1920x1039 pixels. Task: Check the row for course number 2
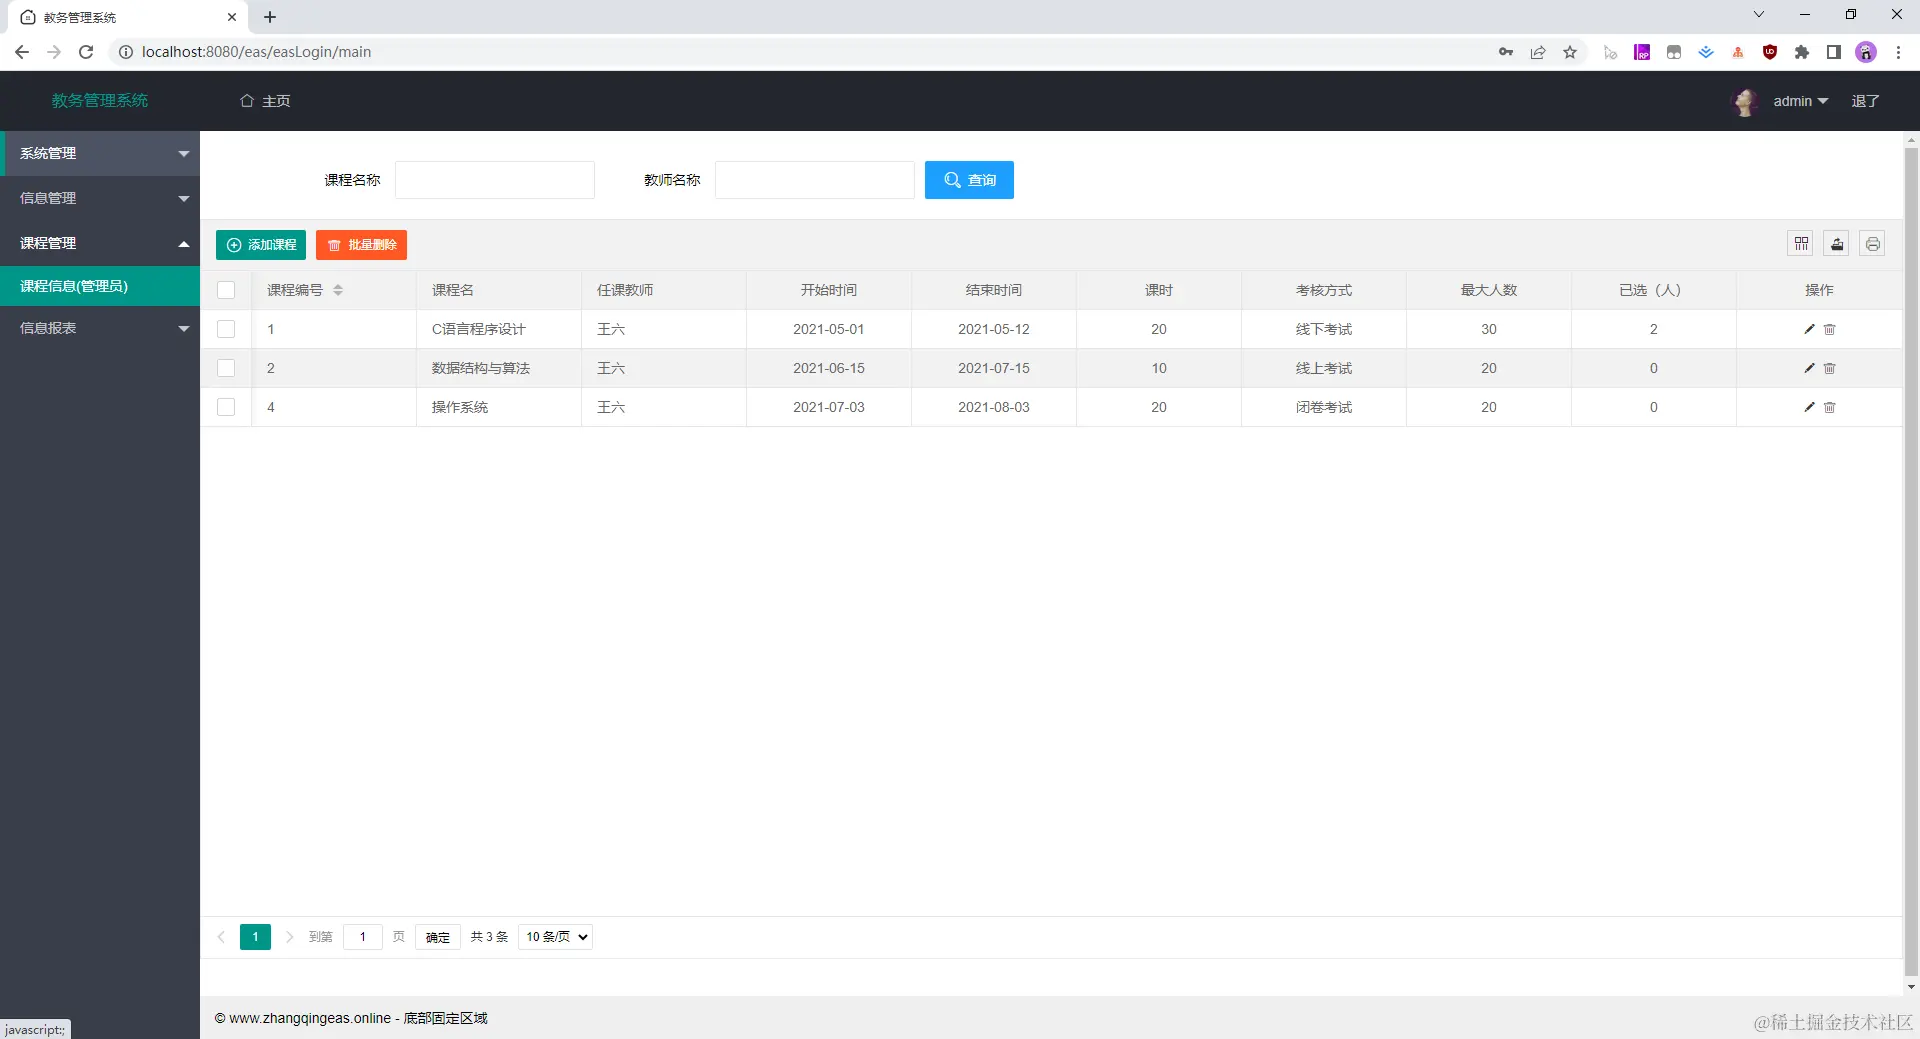pos(226,368)
